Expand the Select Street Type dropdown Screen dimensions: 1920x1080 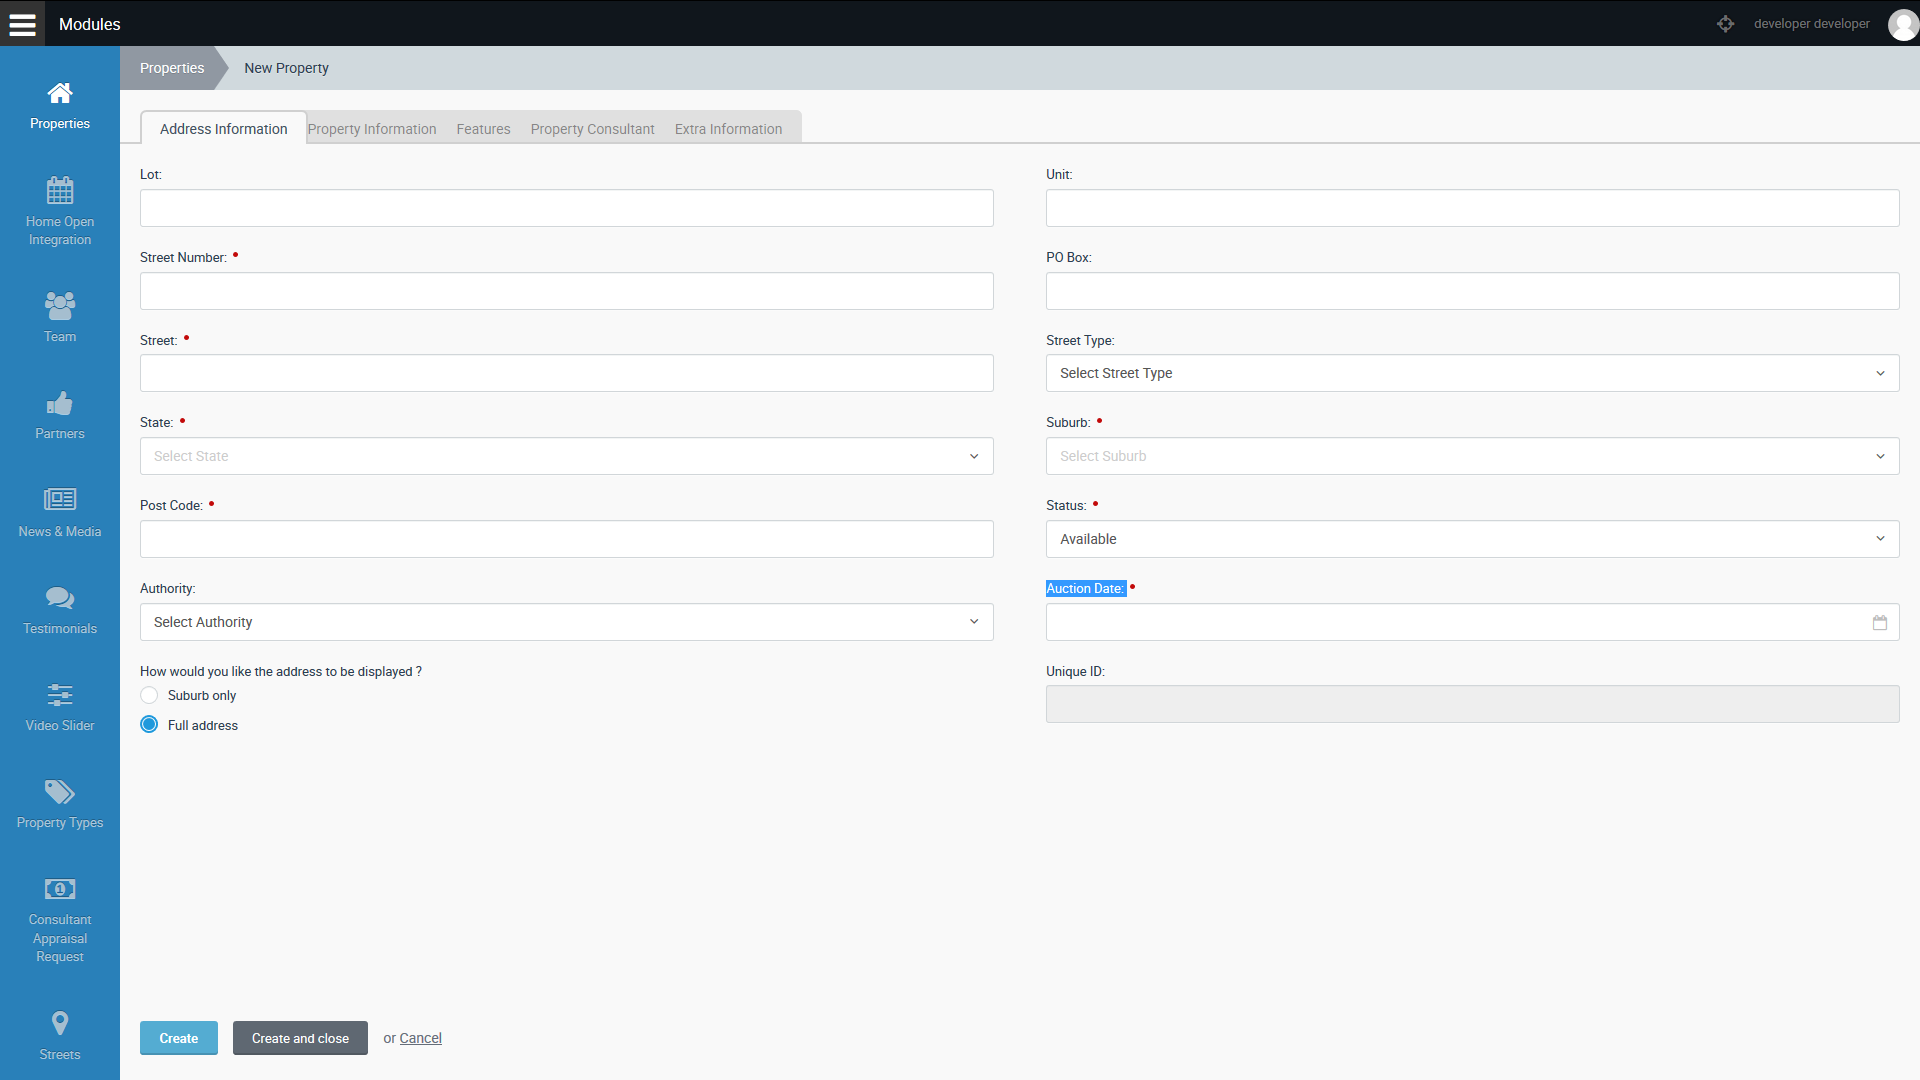pos(1472,373)
